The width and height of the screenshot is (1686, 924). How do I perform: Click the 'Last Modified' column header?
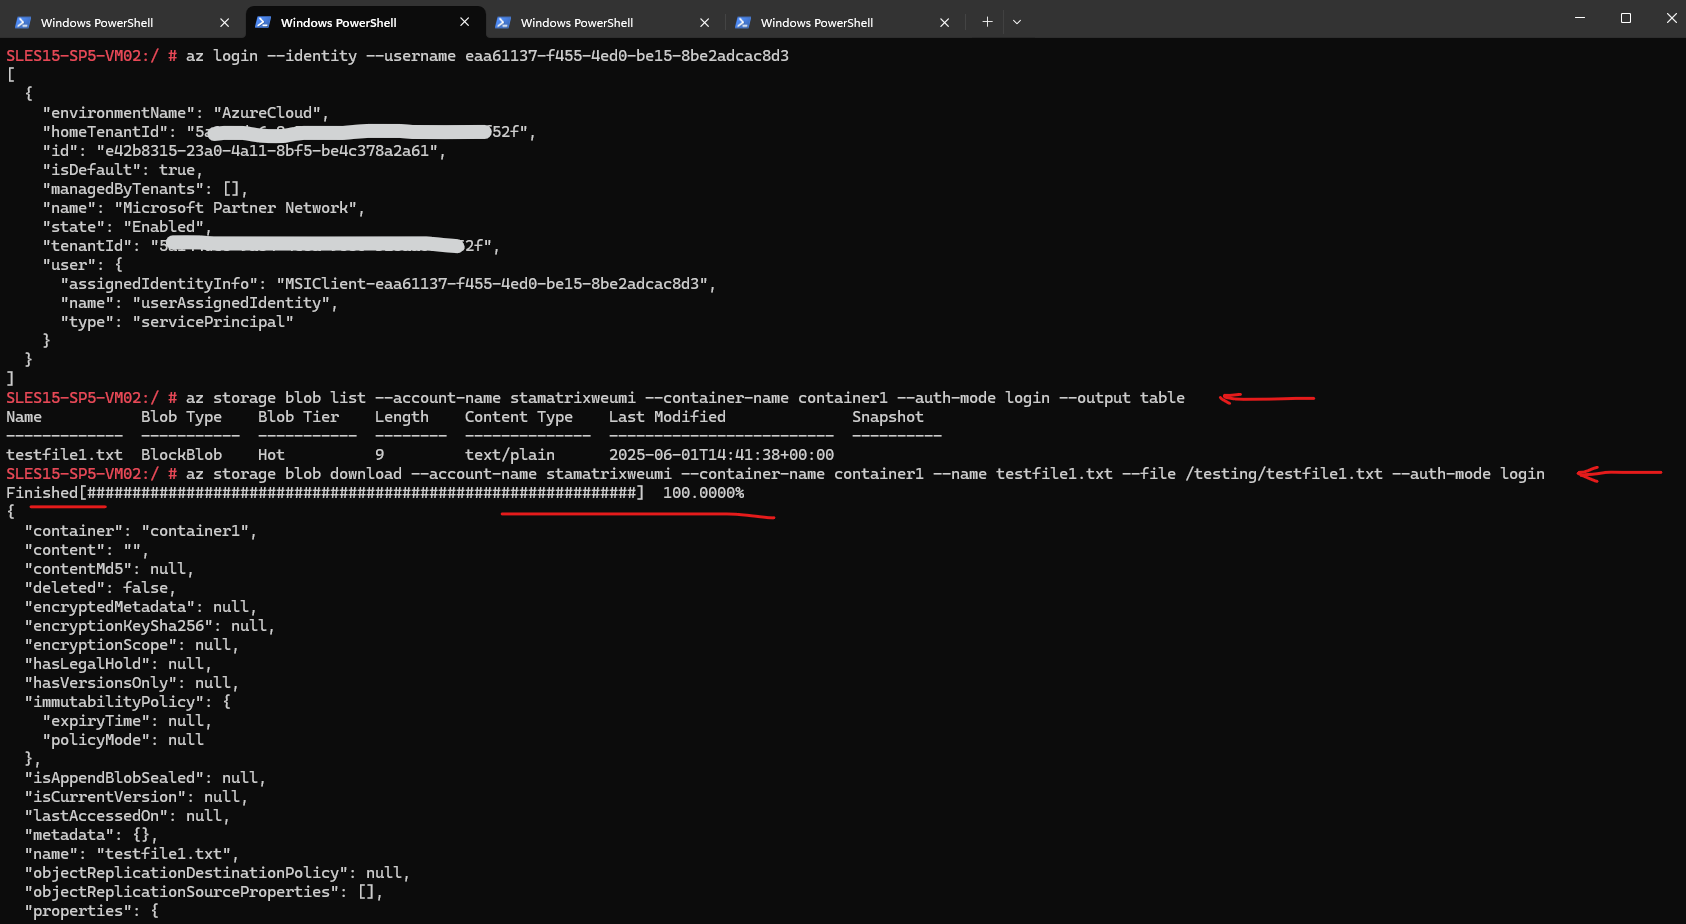point(667,417)
